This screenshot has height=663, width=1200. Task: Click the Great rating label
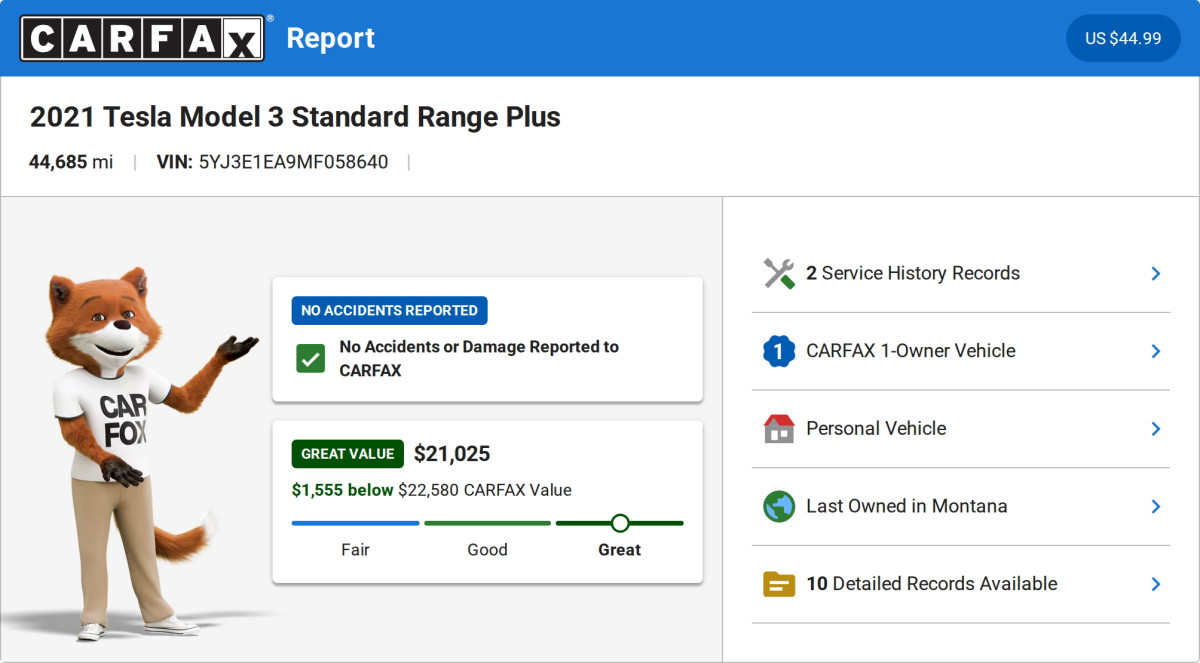click(x=620, y=550)
